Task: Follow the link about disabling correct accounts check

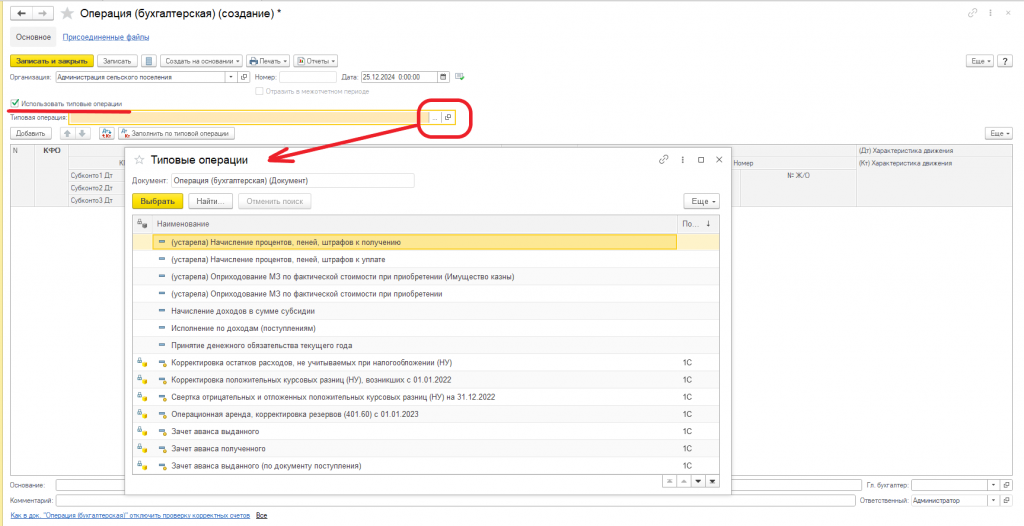Action: (130, 516)
